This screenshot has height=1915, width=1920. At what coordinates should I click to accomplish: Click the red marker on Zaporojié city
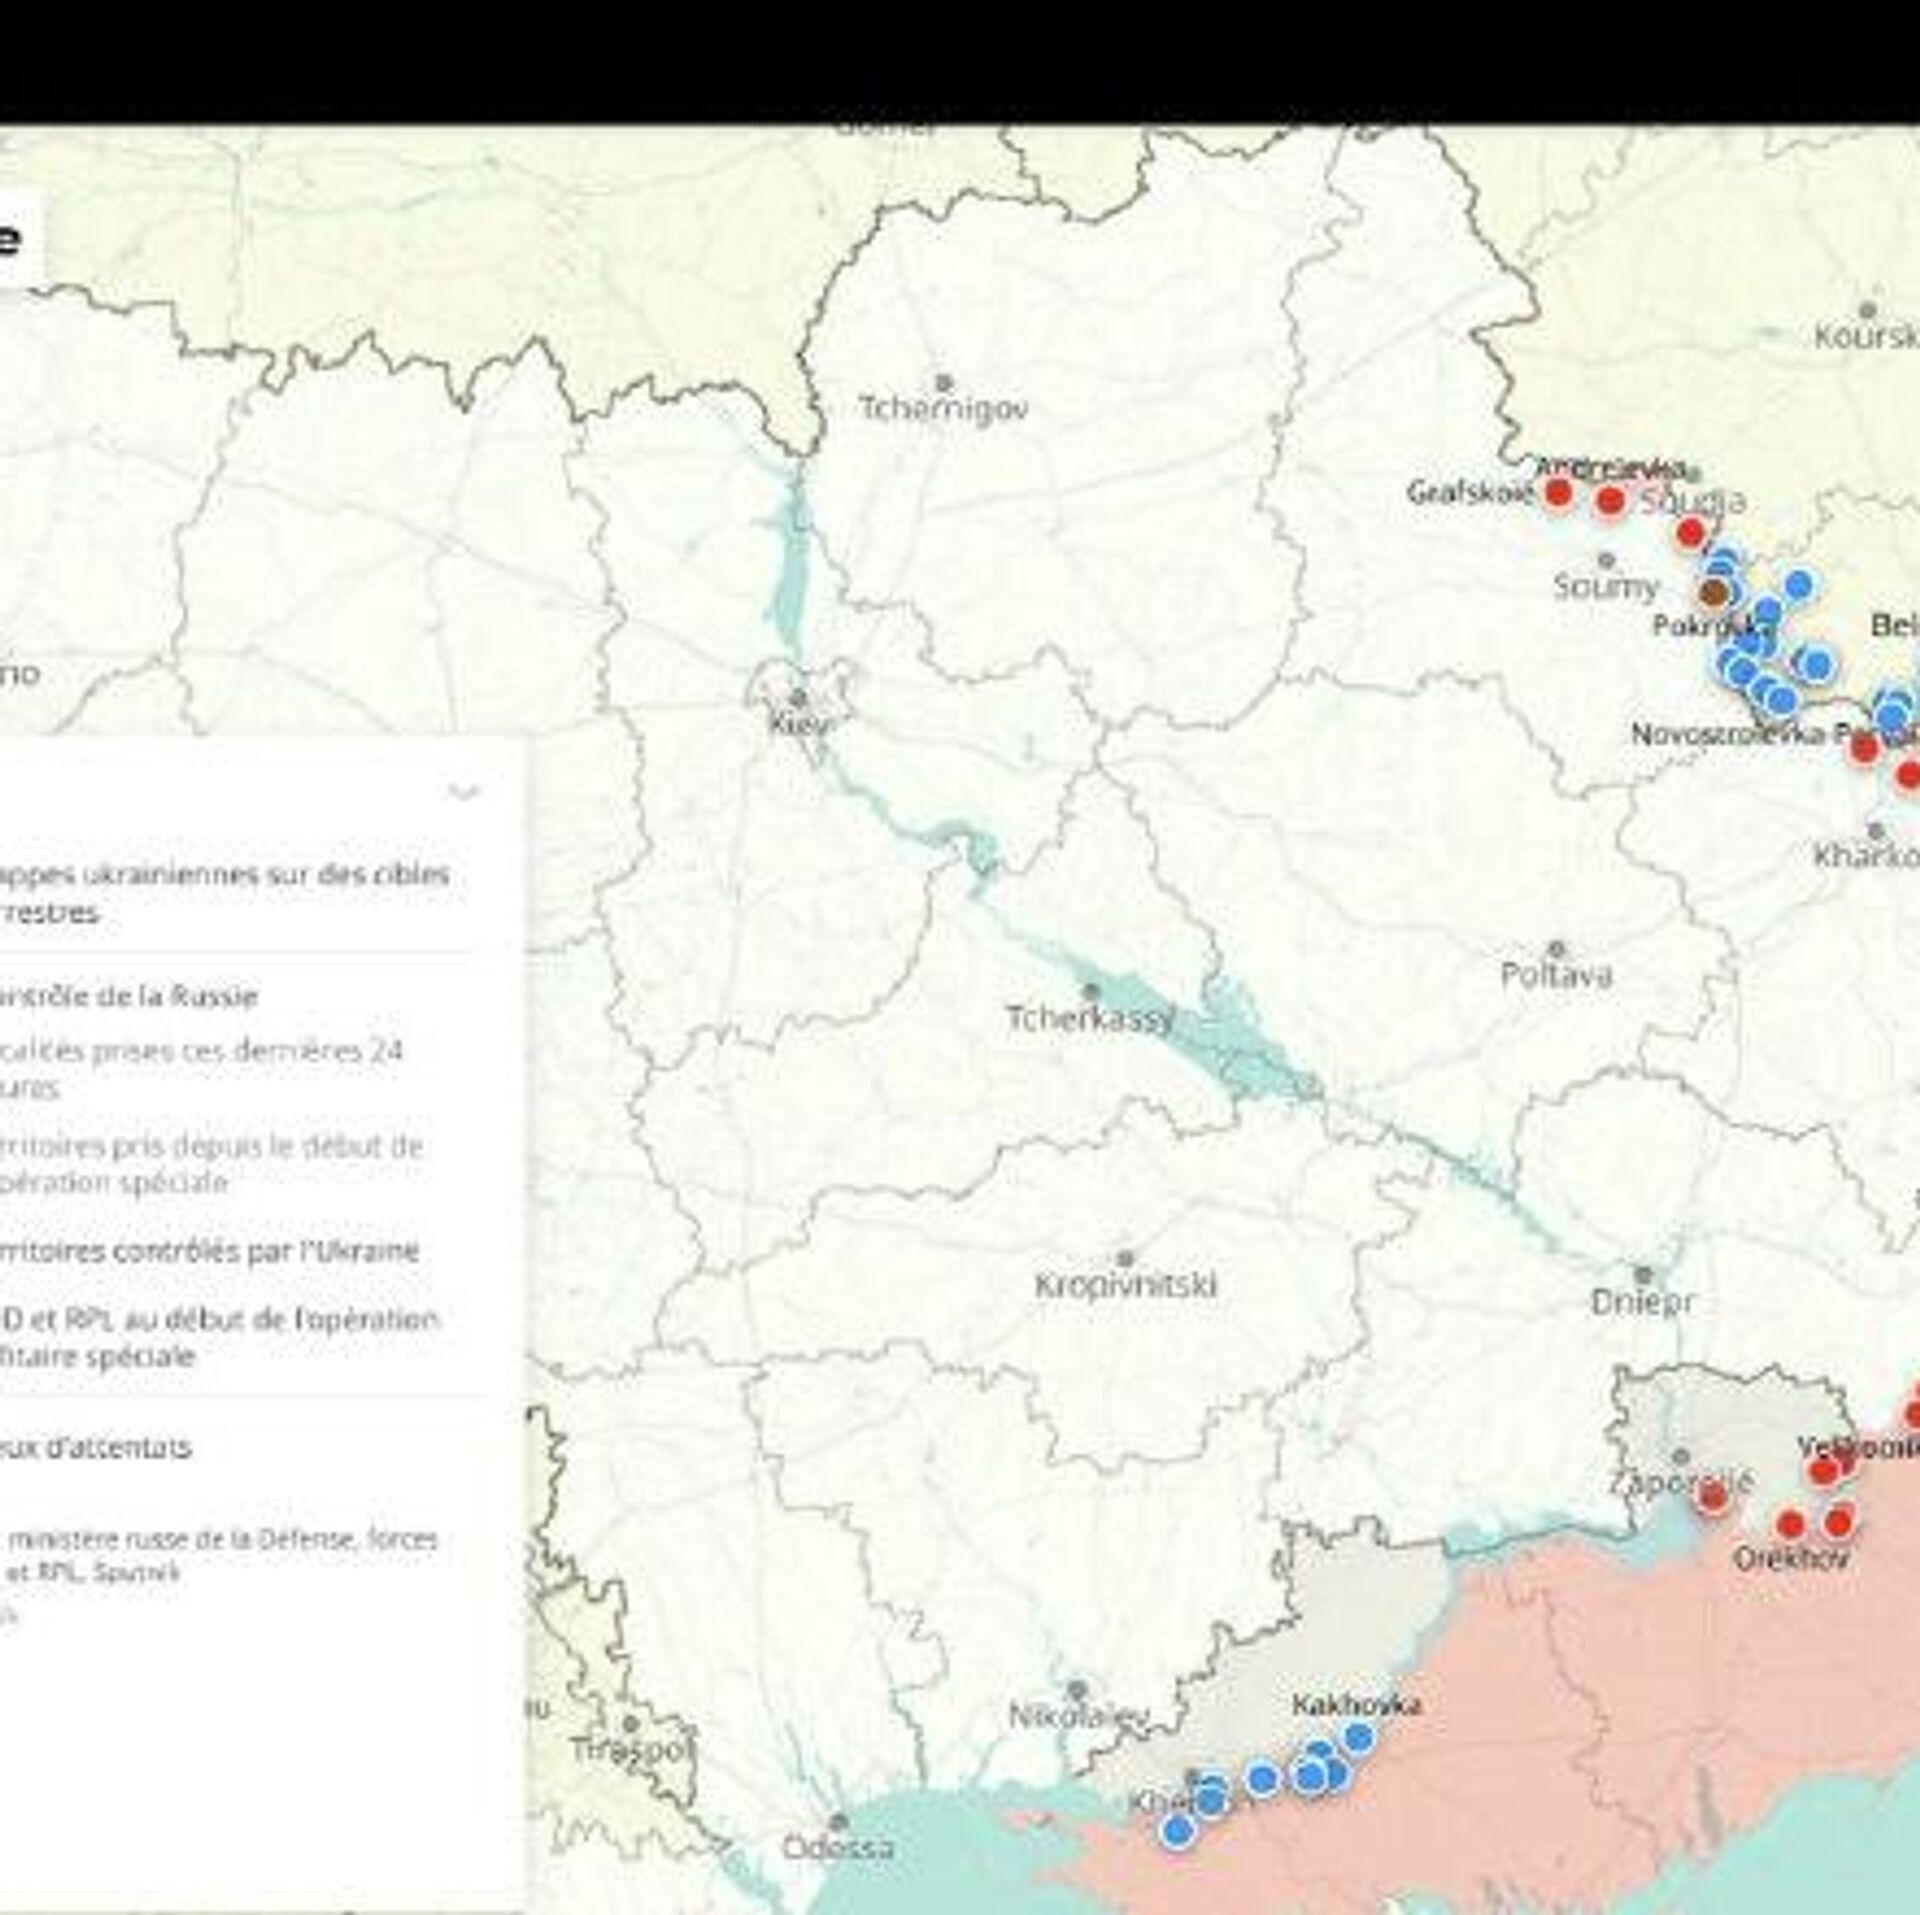tap(1713, 1497)
